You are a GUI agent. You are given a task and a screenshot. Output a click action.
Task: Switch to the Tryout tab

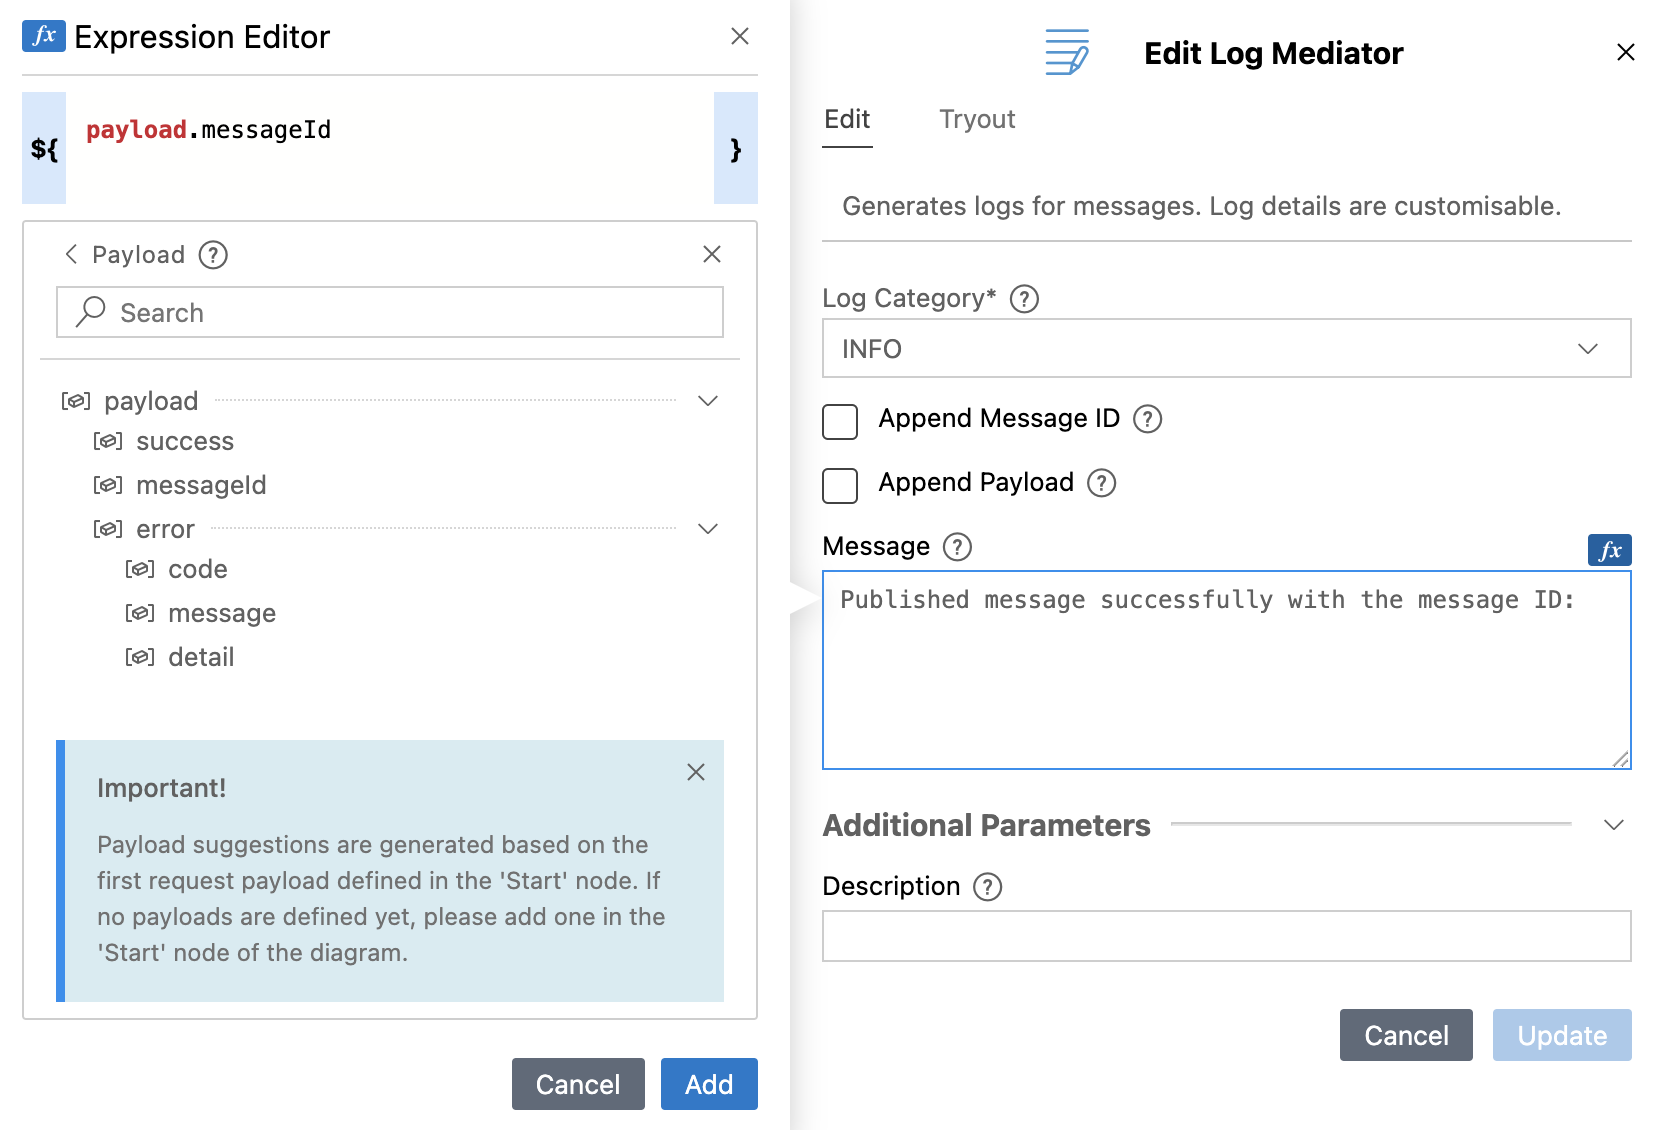pos(977,119)
